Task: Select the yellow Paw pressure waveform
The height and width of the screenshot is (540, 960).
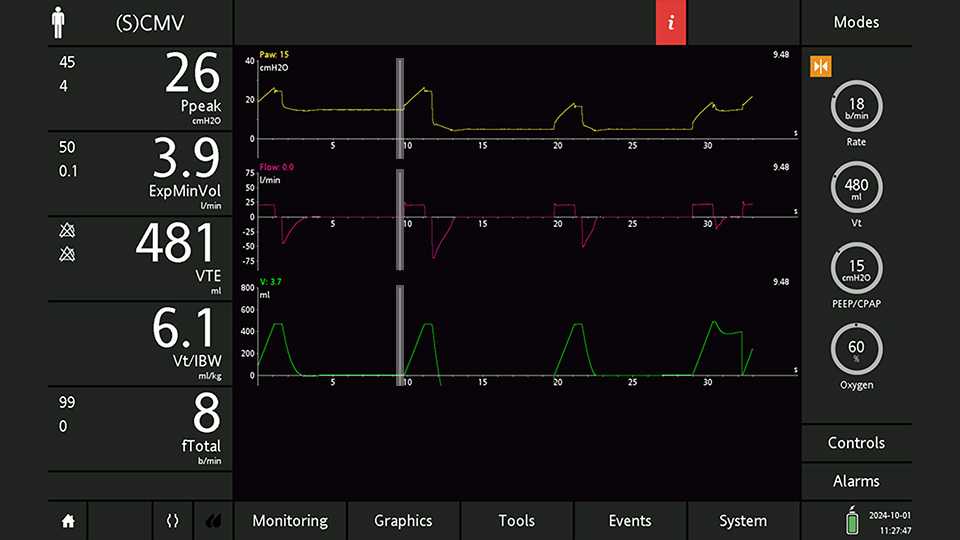Action: point(505,110)
